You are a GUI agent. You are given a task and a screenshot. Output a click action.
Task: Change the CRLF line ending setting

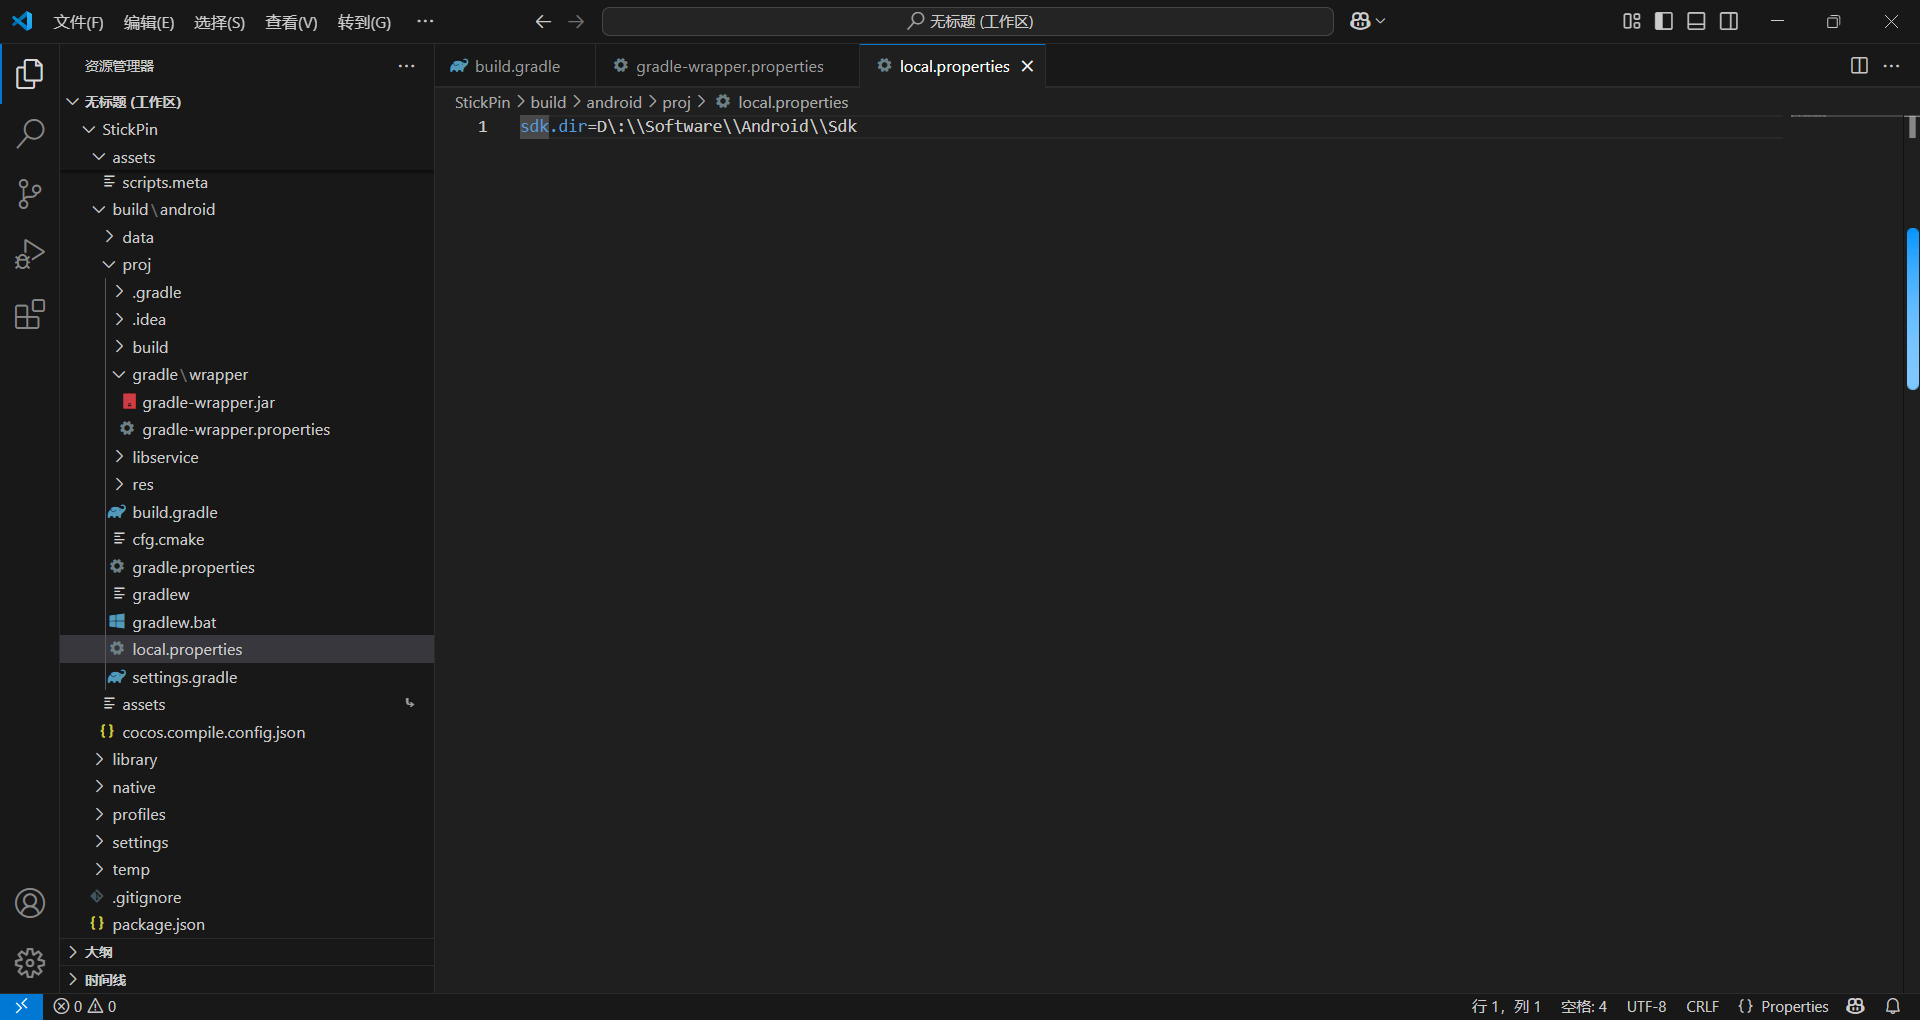(x=1703, y=1006)
